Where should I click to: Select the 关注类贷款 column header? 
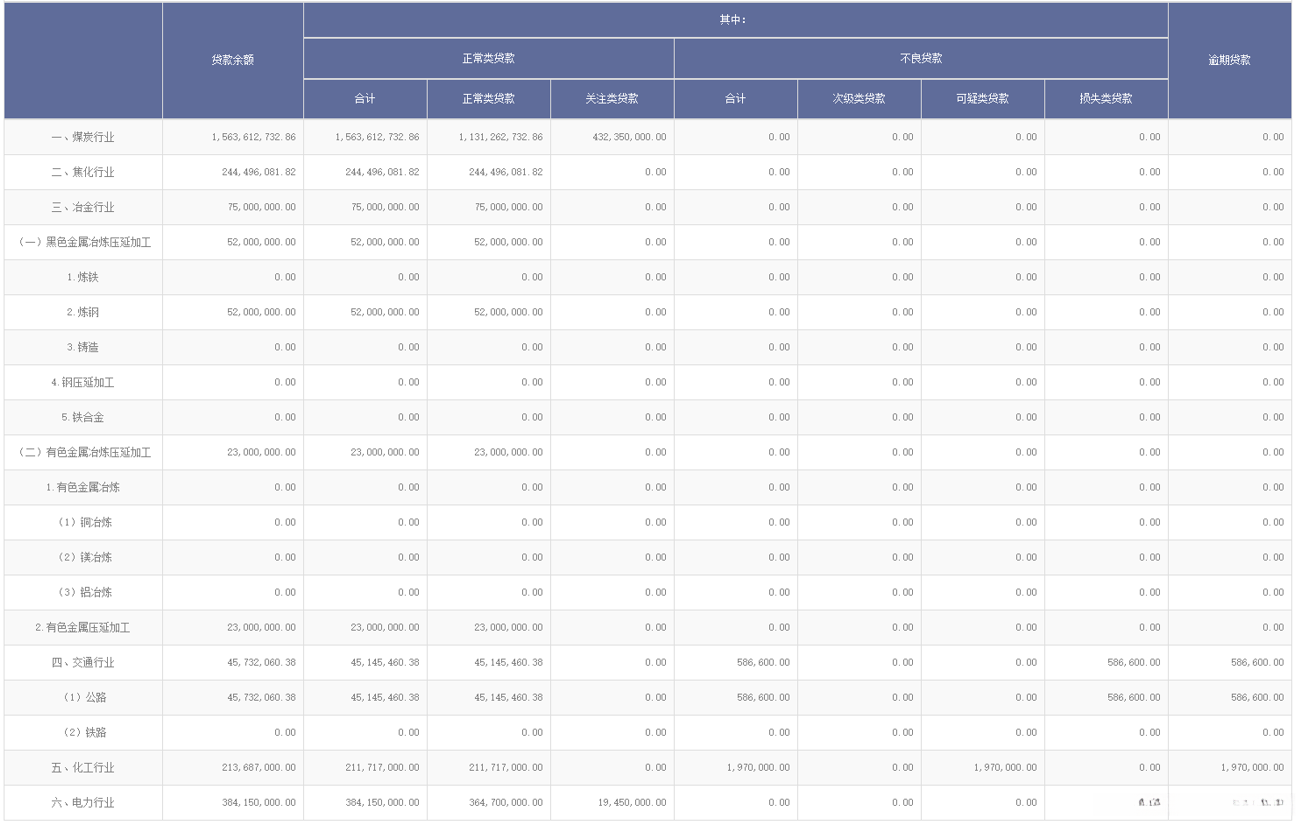[x=612, y=99]
